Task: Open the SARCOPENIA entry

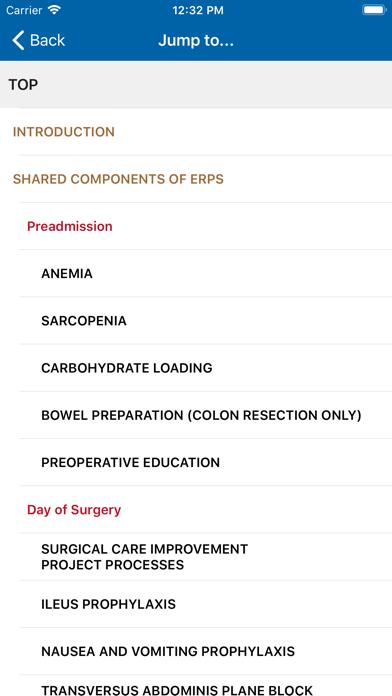Action: point(196,321)
